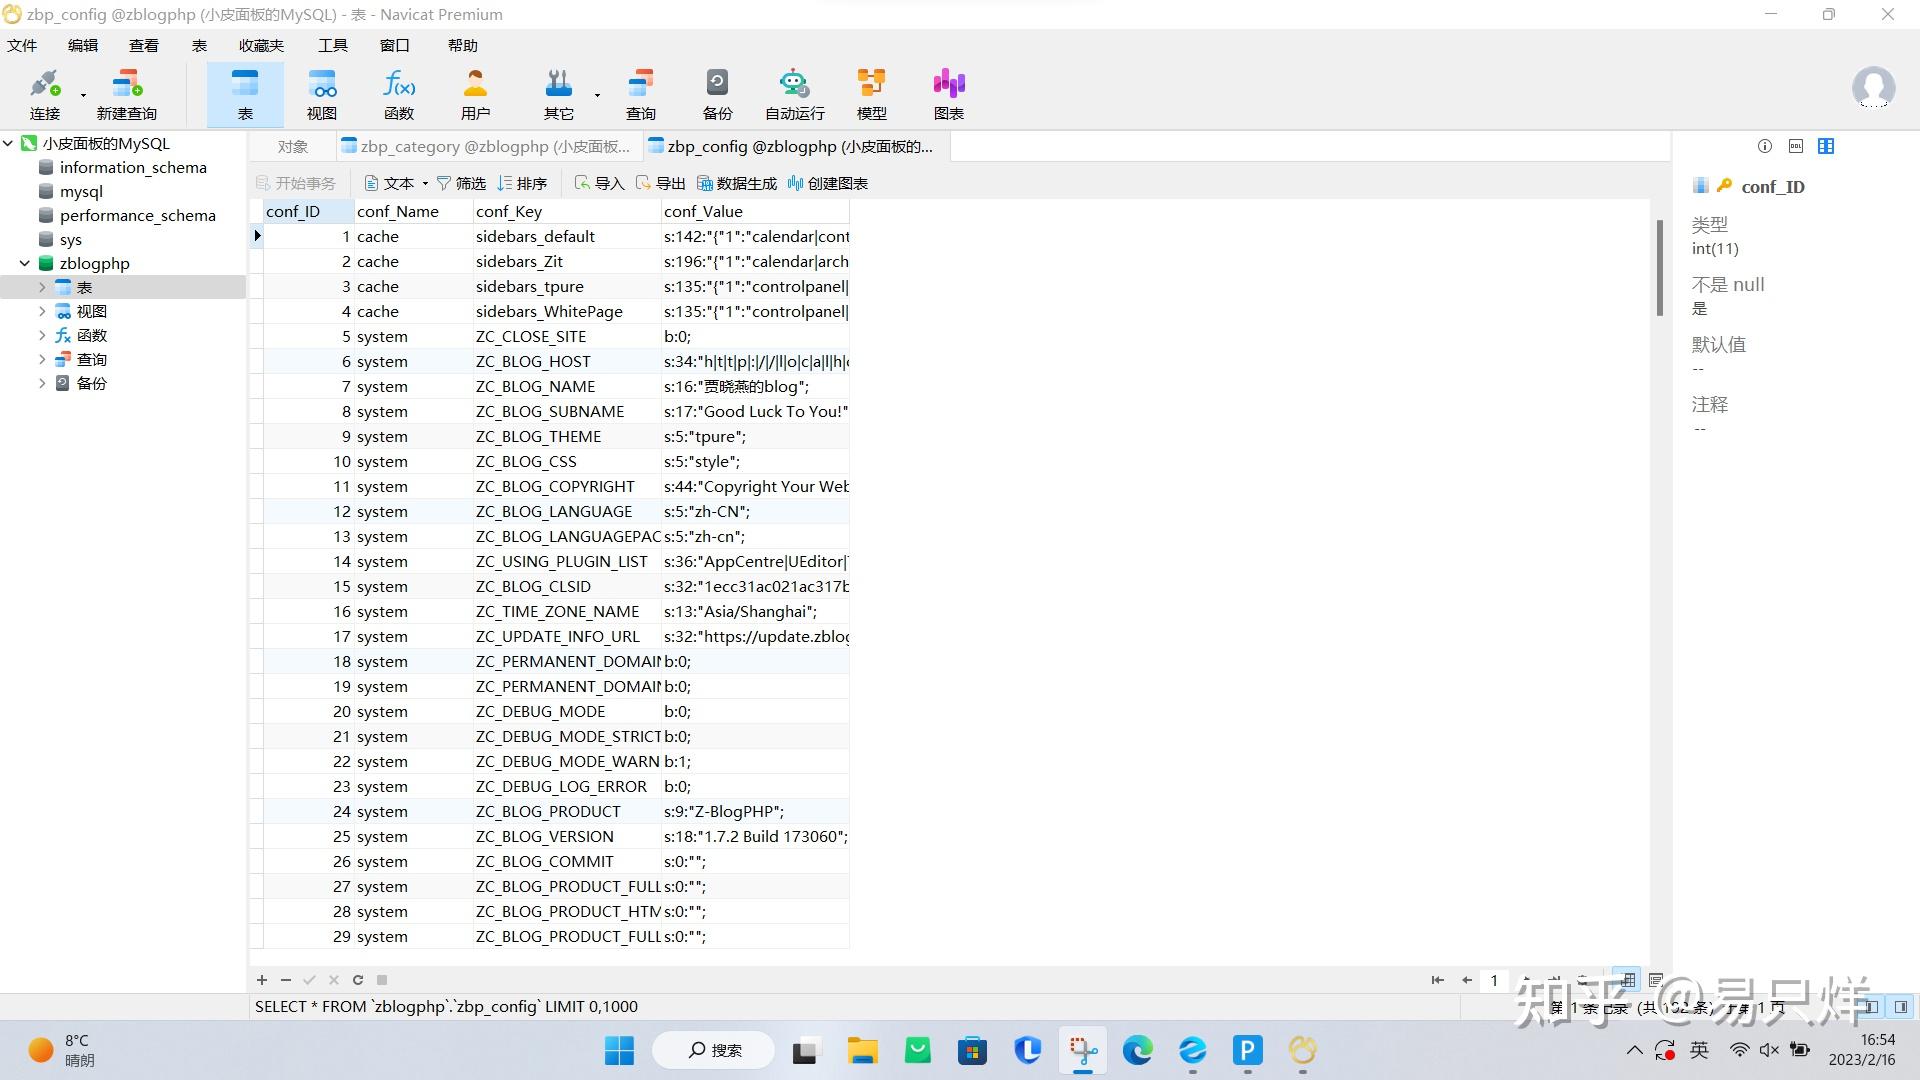The height and width of the screenshot is (1080, 1920).
Task: Open the 文本 dropdown in table toolbar
Action: [x=397, y=183]
